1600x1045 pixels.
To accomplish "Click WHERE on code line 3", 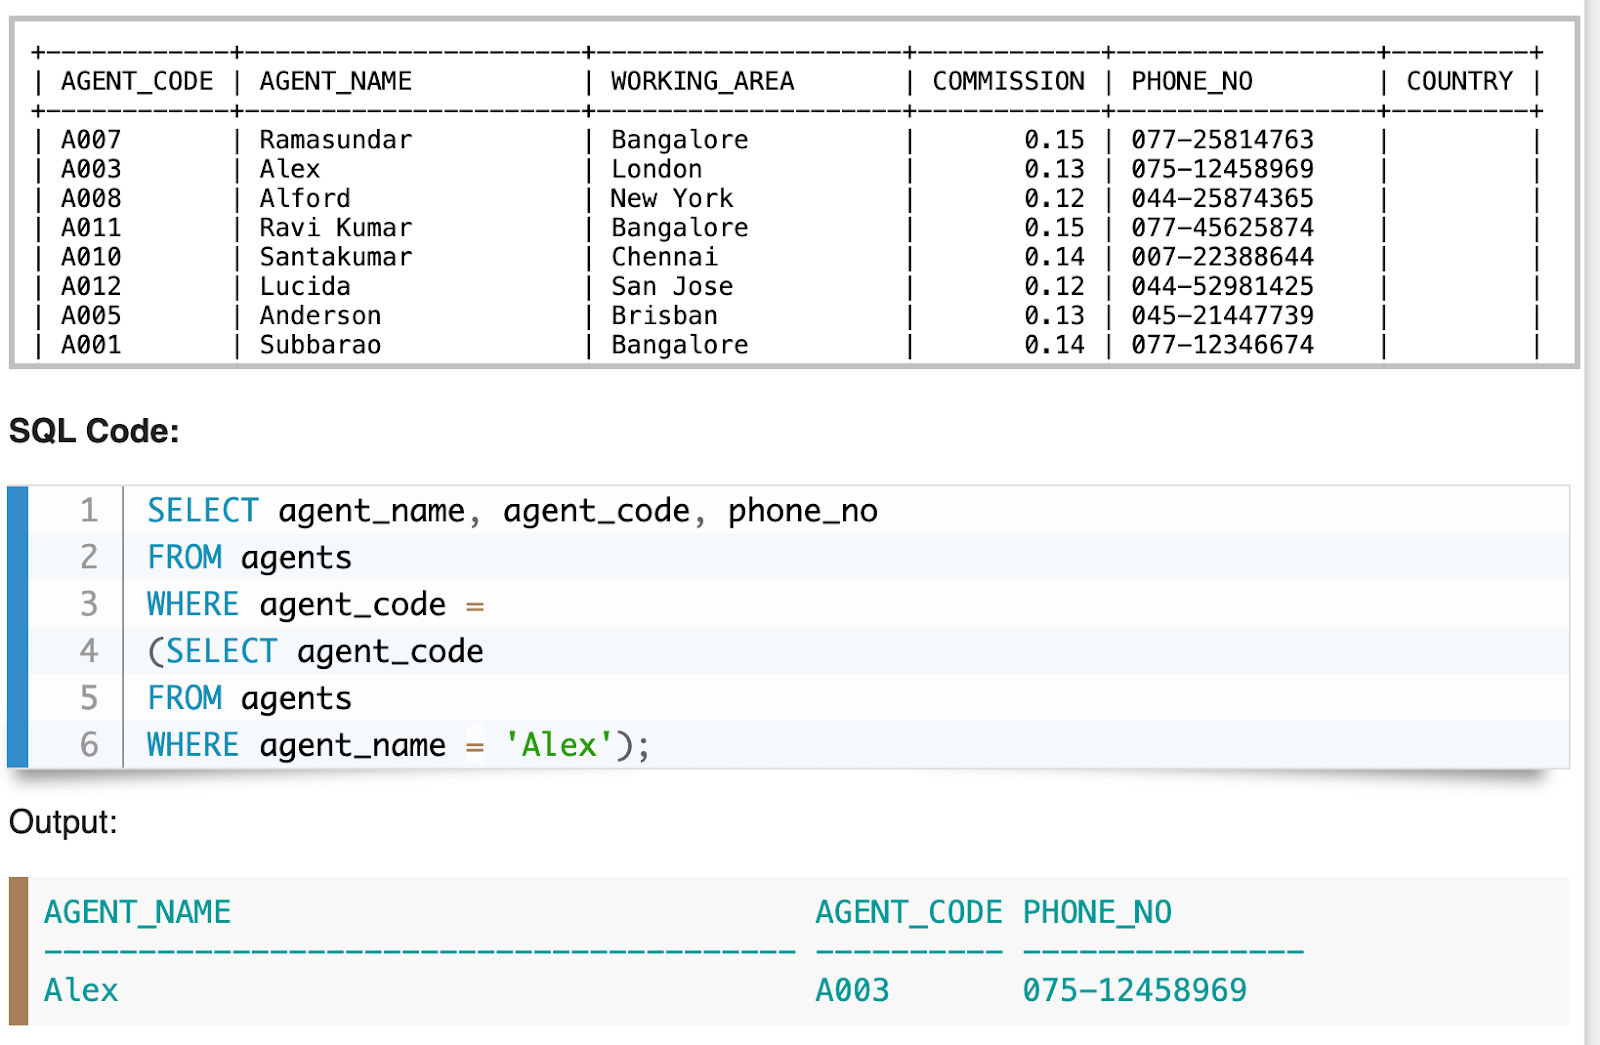I will click(x=193, y=604).
